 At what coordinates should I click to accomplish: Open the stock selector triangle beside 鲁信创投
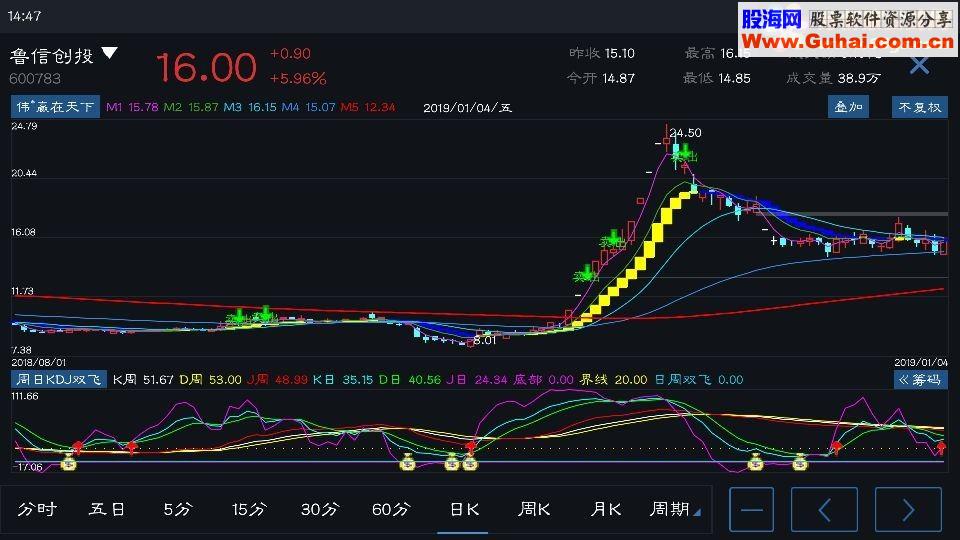pos(110,53)
